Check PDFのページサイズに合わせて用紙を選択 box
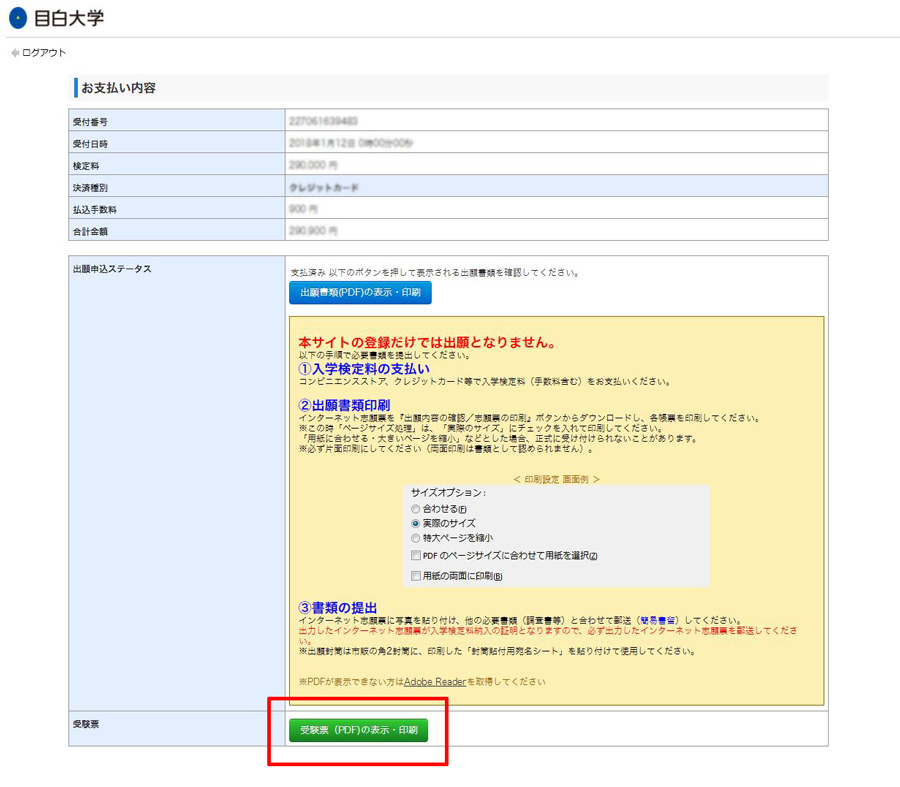The image size is (900, 787). (x=416, y=555)
